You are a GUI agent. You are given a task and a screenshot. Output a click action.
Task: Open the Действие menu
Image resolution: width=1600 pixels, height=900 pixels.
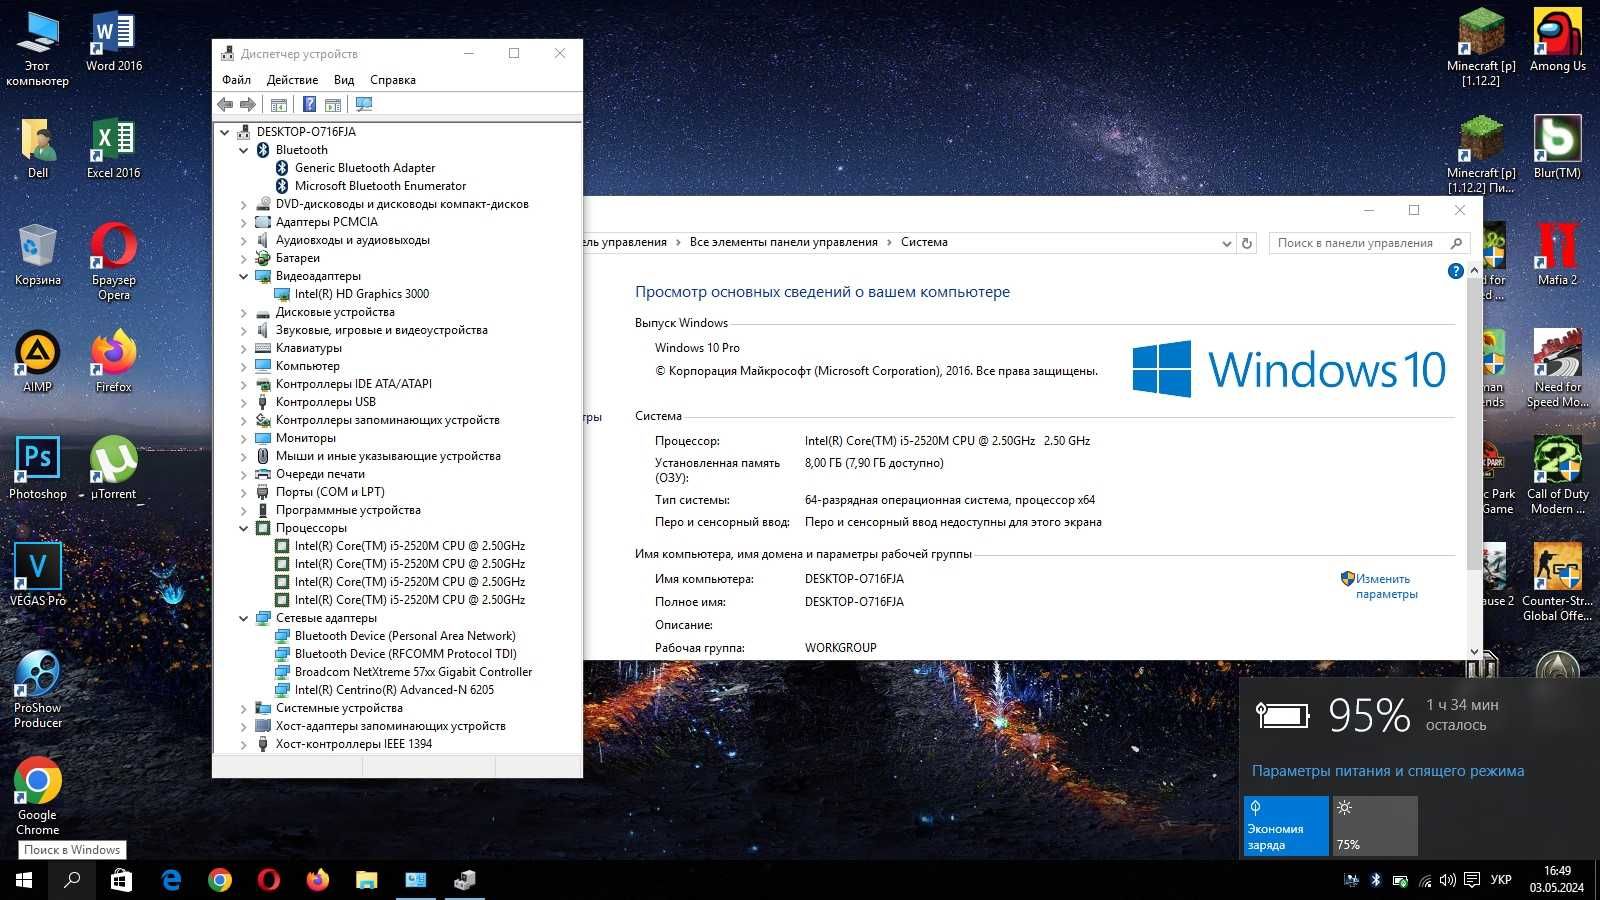[x=292, y=80]
